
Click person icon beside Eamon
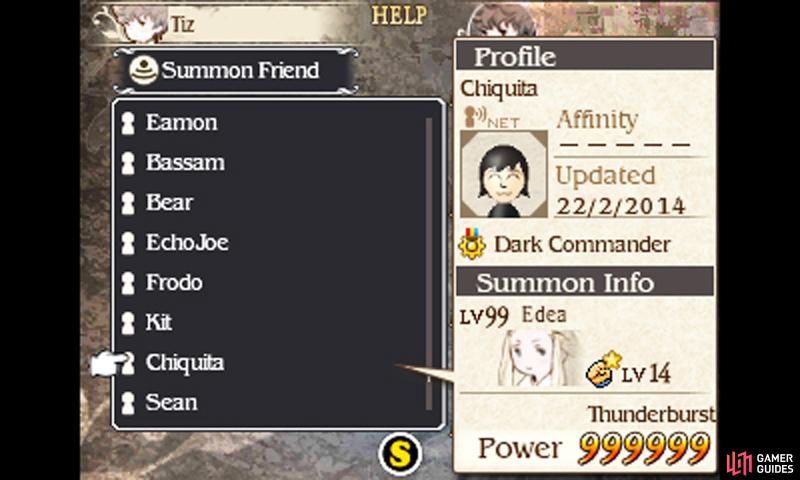click(128, 123)
